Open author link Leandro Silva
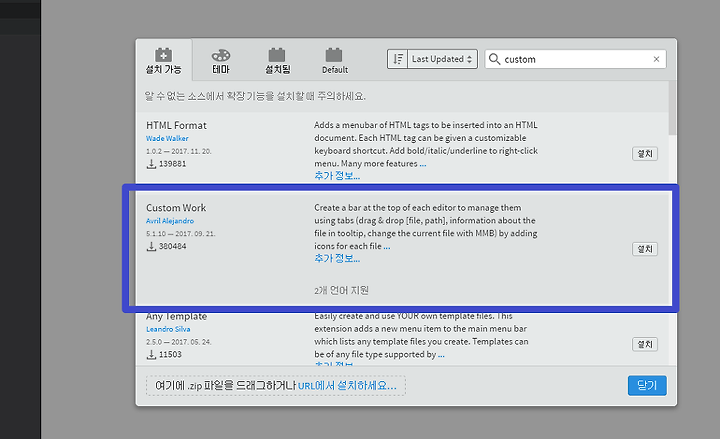The height and width of the screenshot is (439, 720). [168, 329]
